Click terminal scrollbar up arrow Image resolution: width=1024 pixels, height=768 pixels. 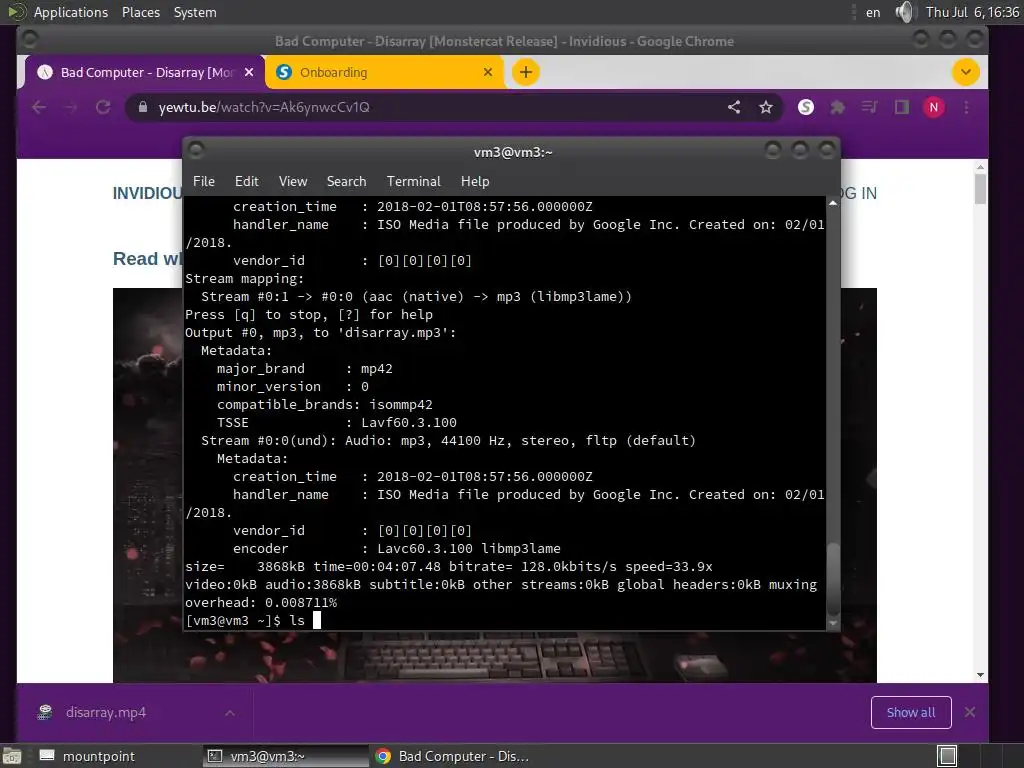coord(833,203)
